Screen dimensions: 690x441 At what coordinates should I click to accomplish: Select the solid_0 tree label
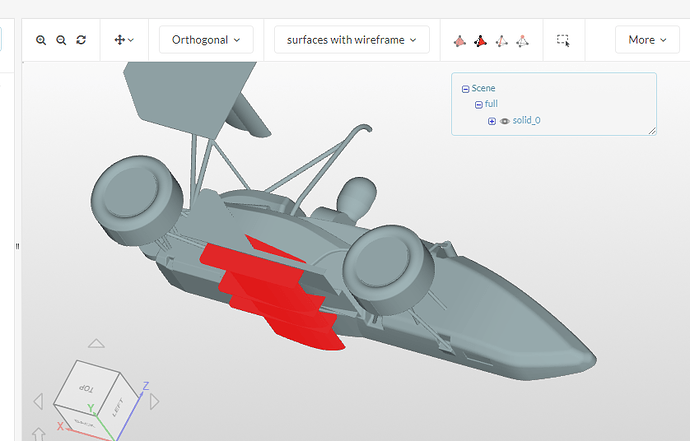[x=526, y=120]
